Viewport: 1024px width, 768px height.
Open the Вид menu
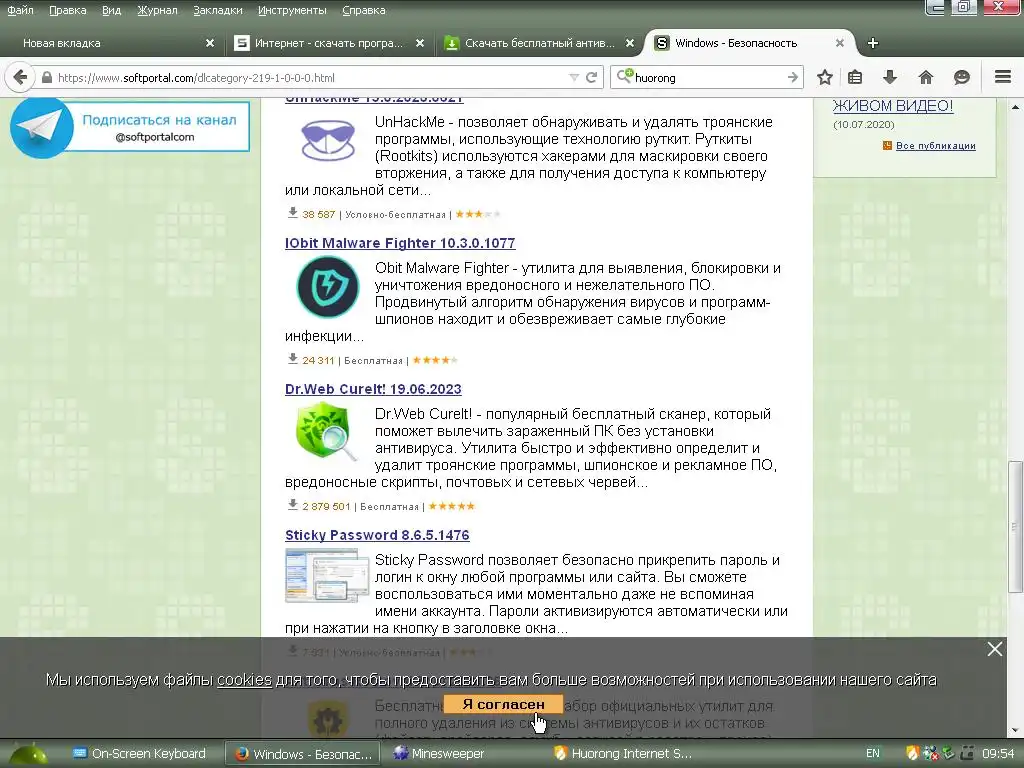[x=112, y=10]
